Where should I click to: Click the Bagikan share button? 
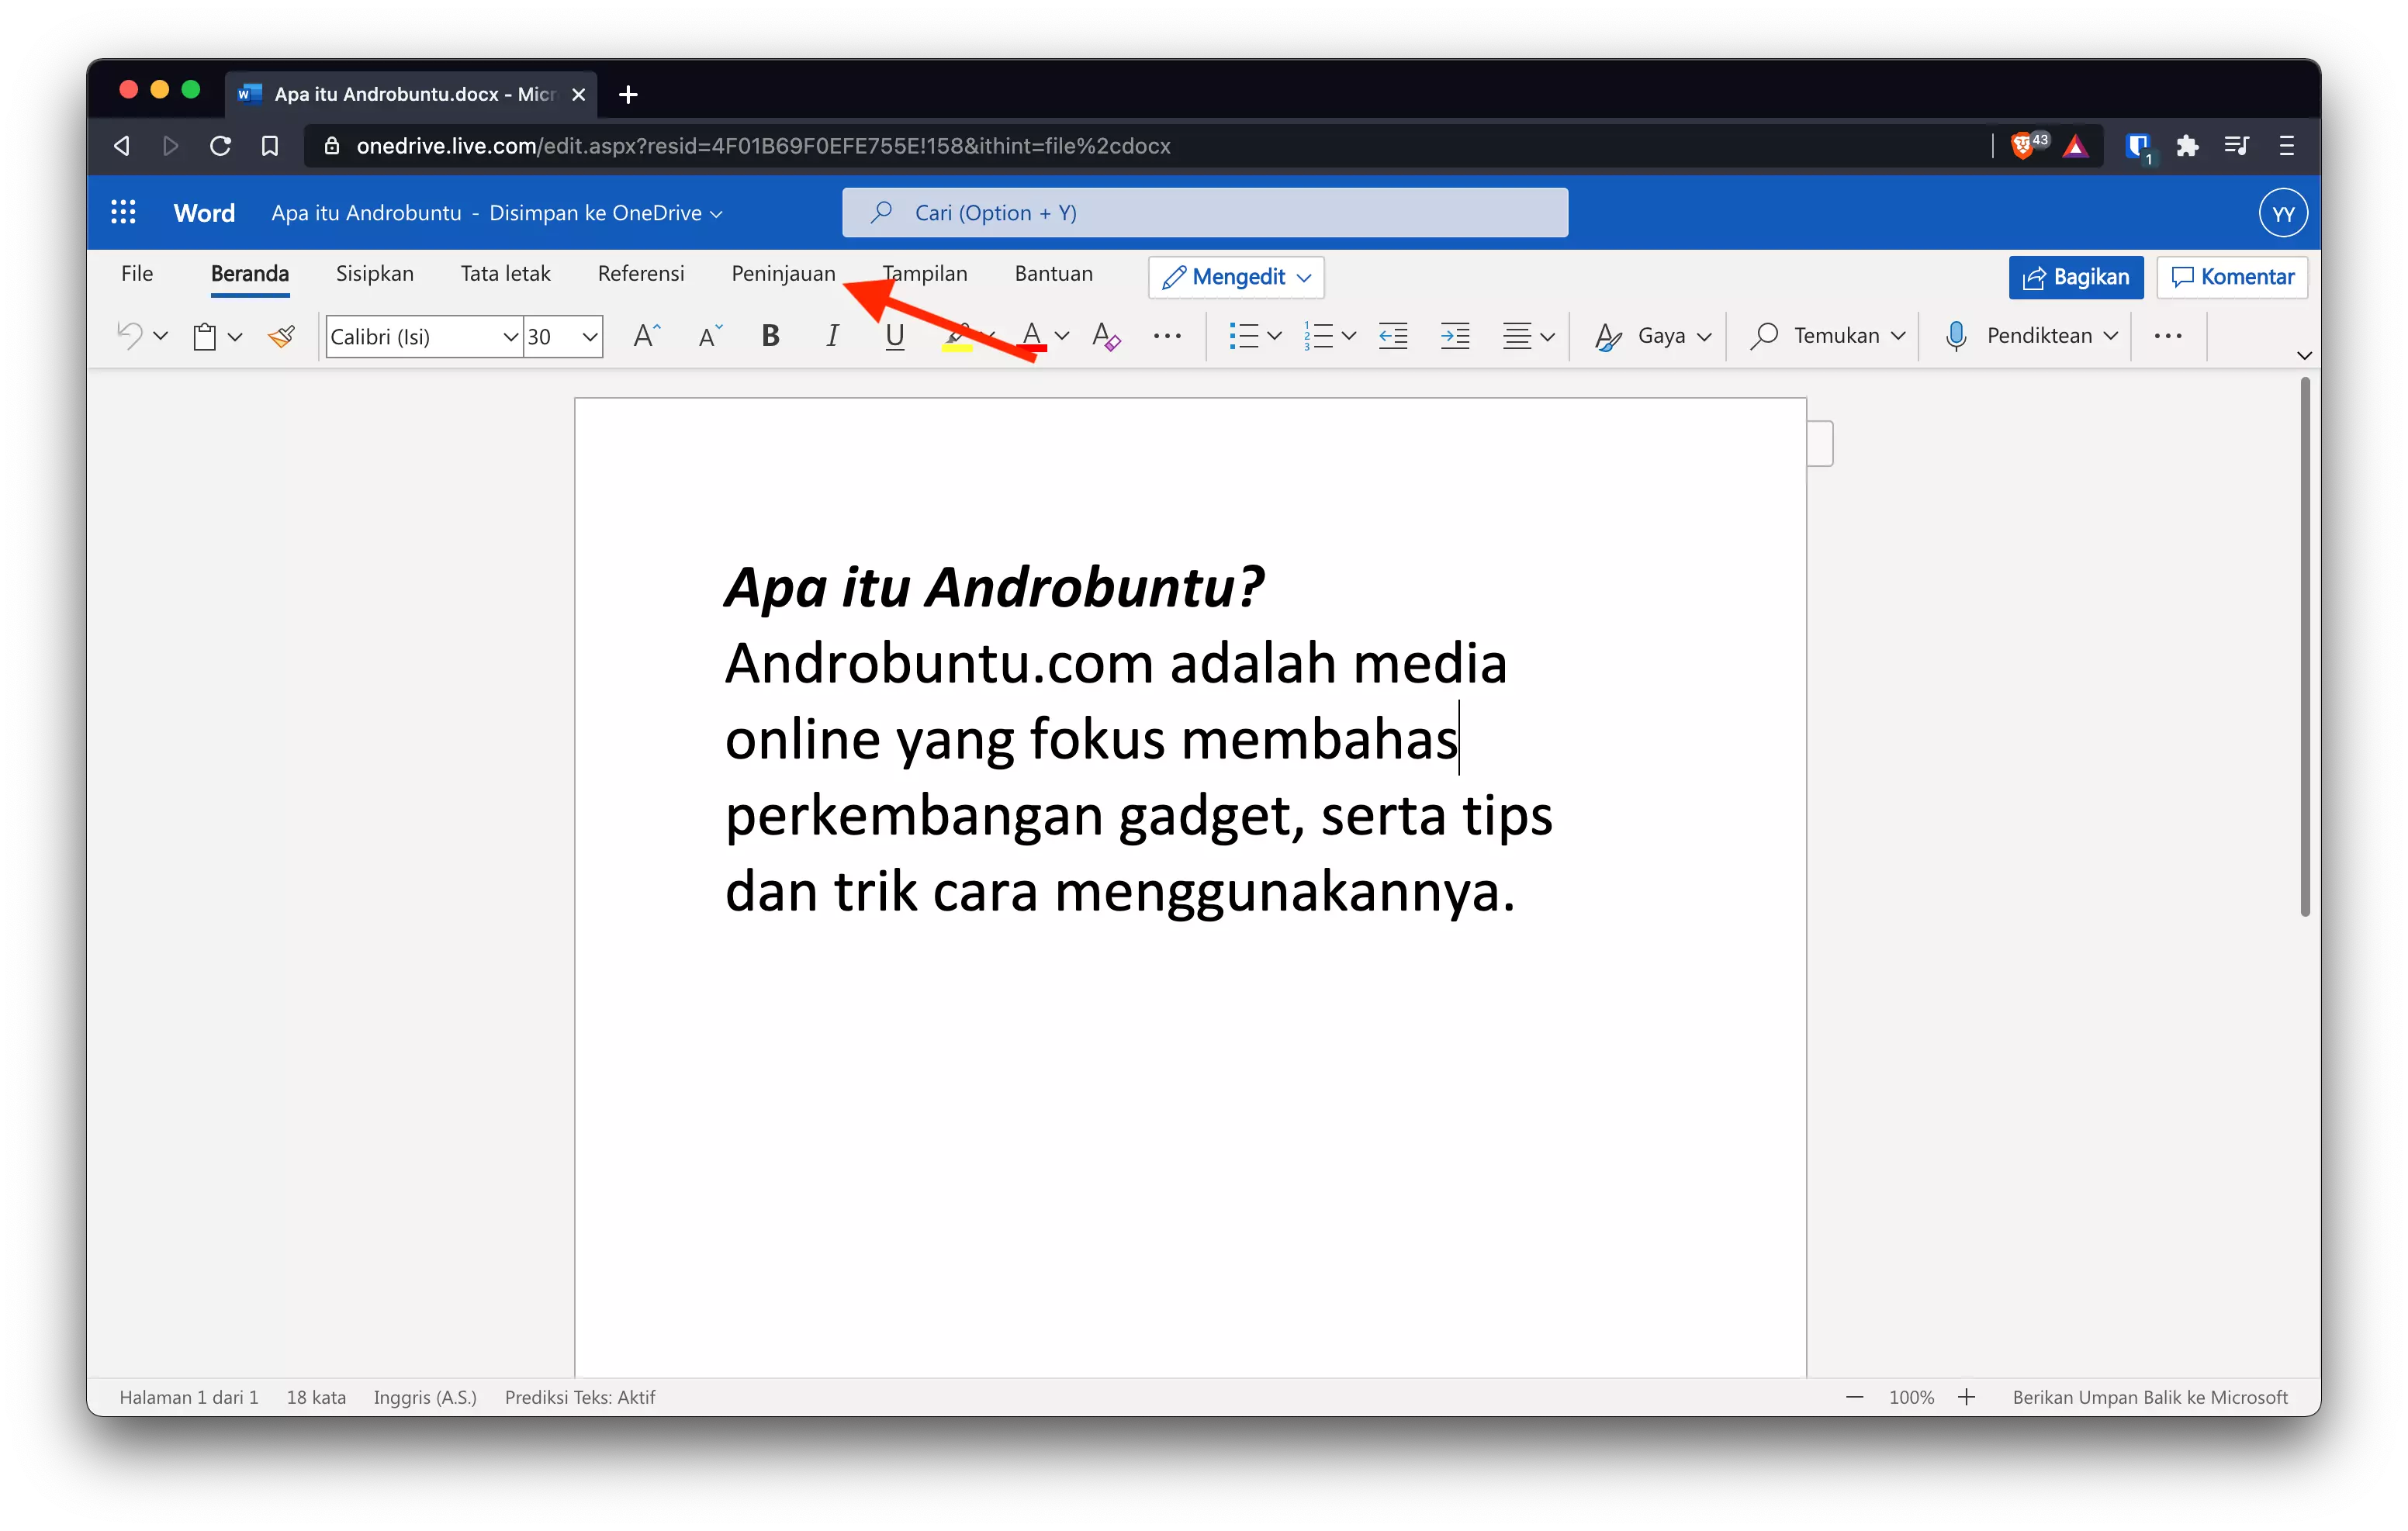(2075, 277)
